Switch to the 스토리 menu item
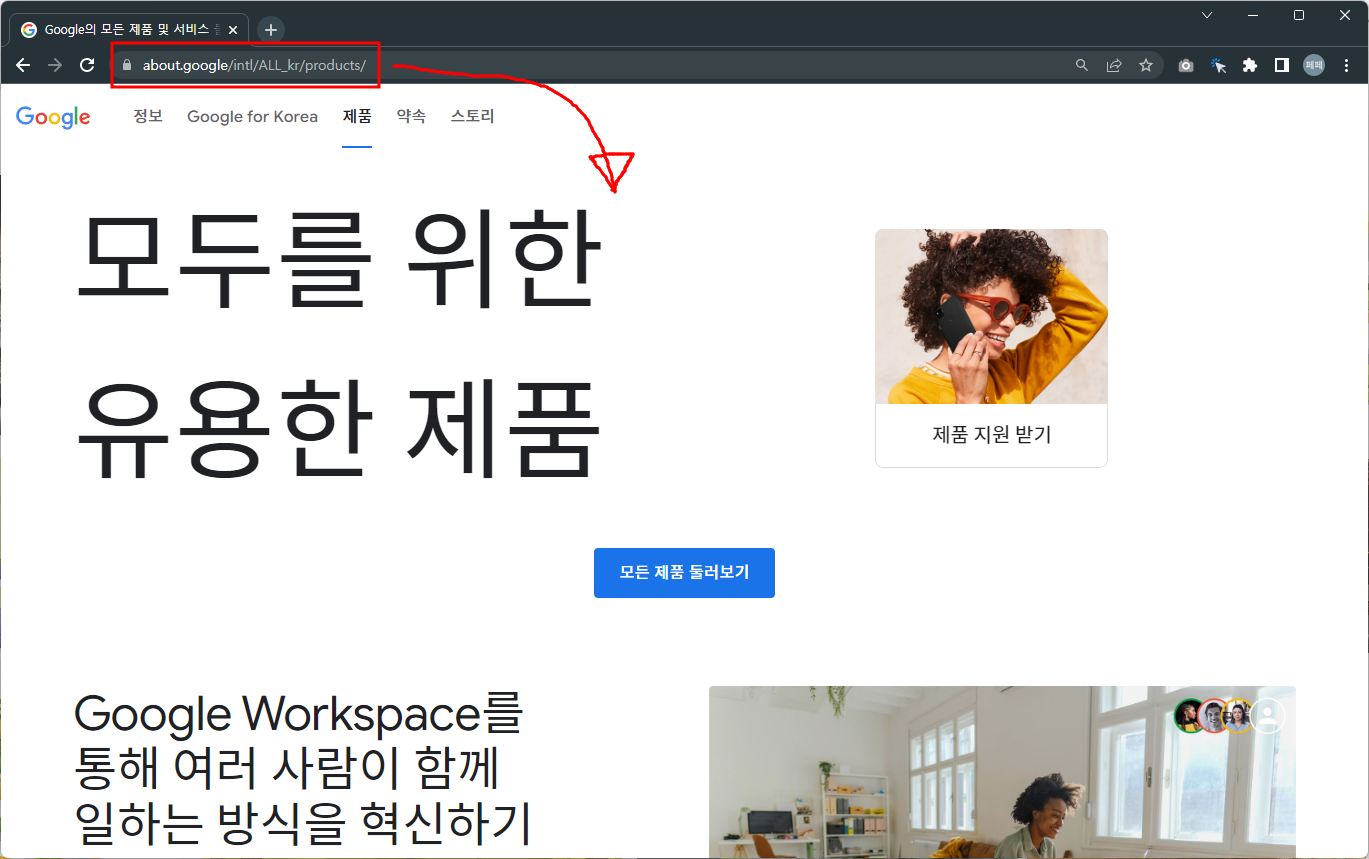Image resolution: width=1369 pixels, height=859 pixels. [472, 116]
